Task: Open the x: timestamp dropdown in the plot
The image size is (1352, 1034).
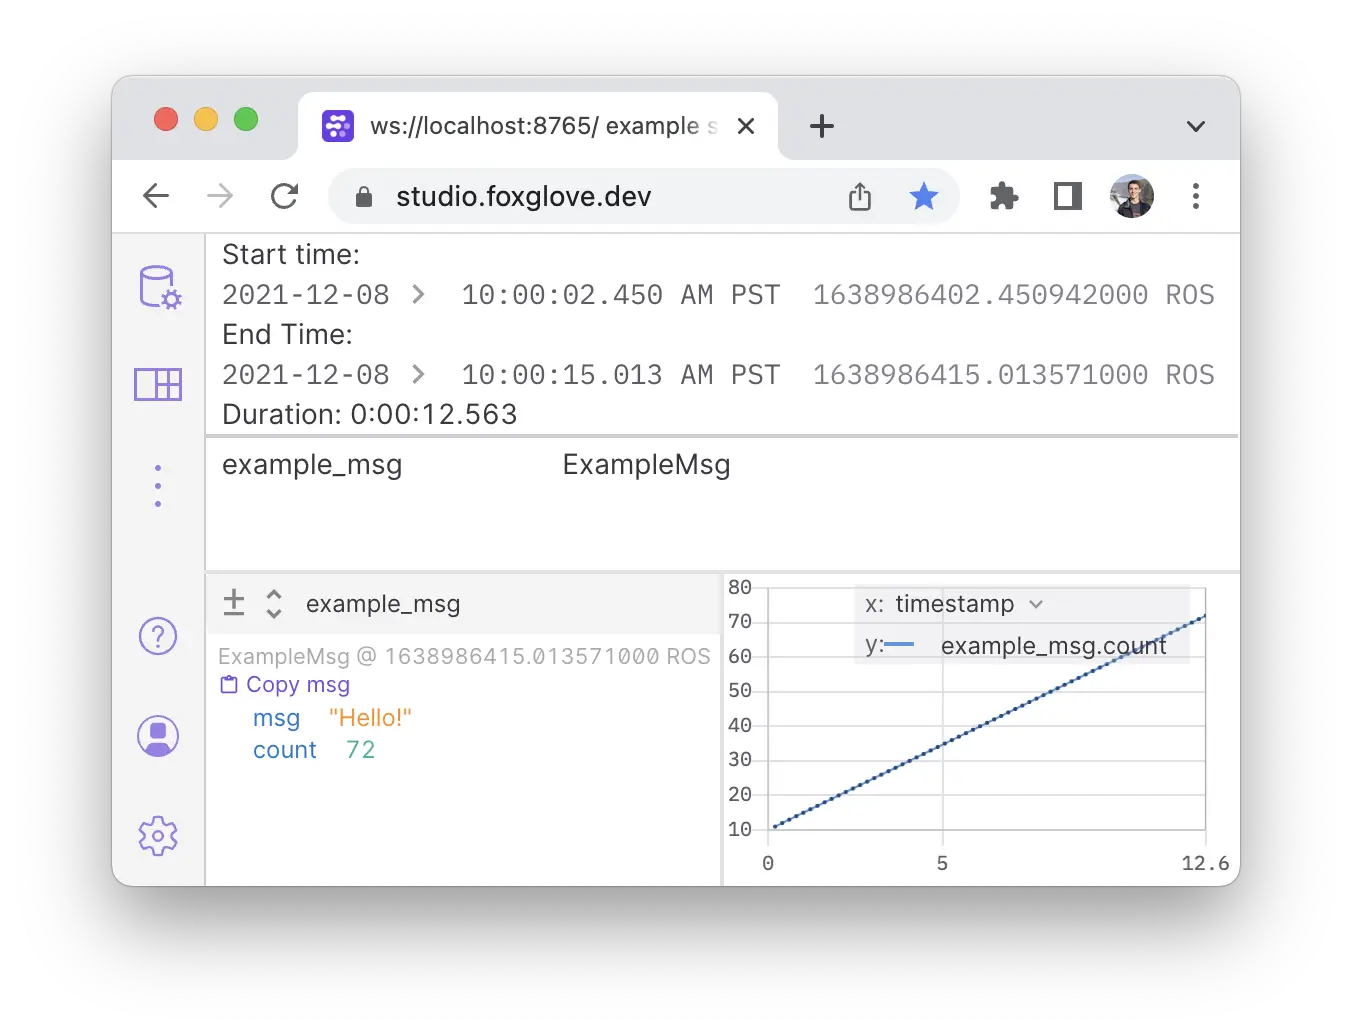Action: (x=1036, y=604)
